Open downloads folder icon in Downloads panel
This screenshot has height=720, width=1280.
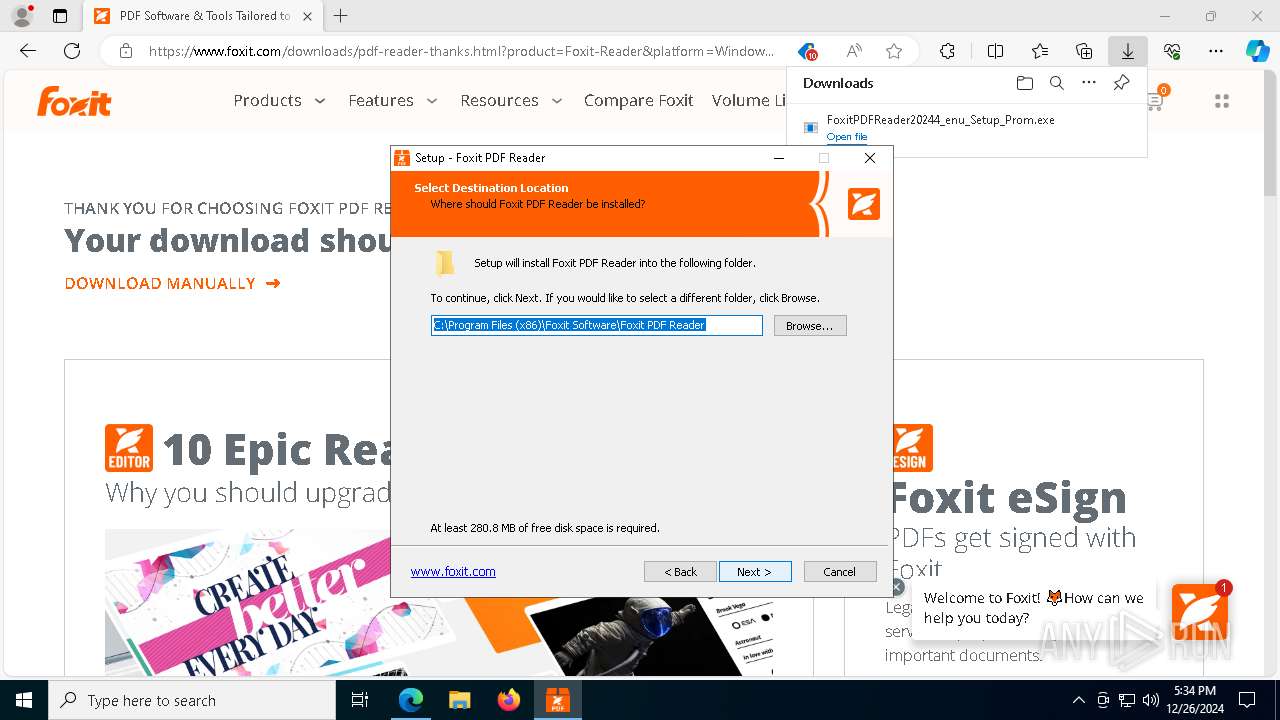click(x=1024, y=83)
